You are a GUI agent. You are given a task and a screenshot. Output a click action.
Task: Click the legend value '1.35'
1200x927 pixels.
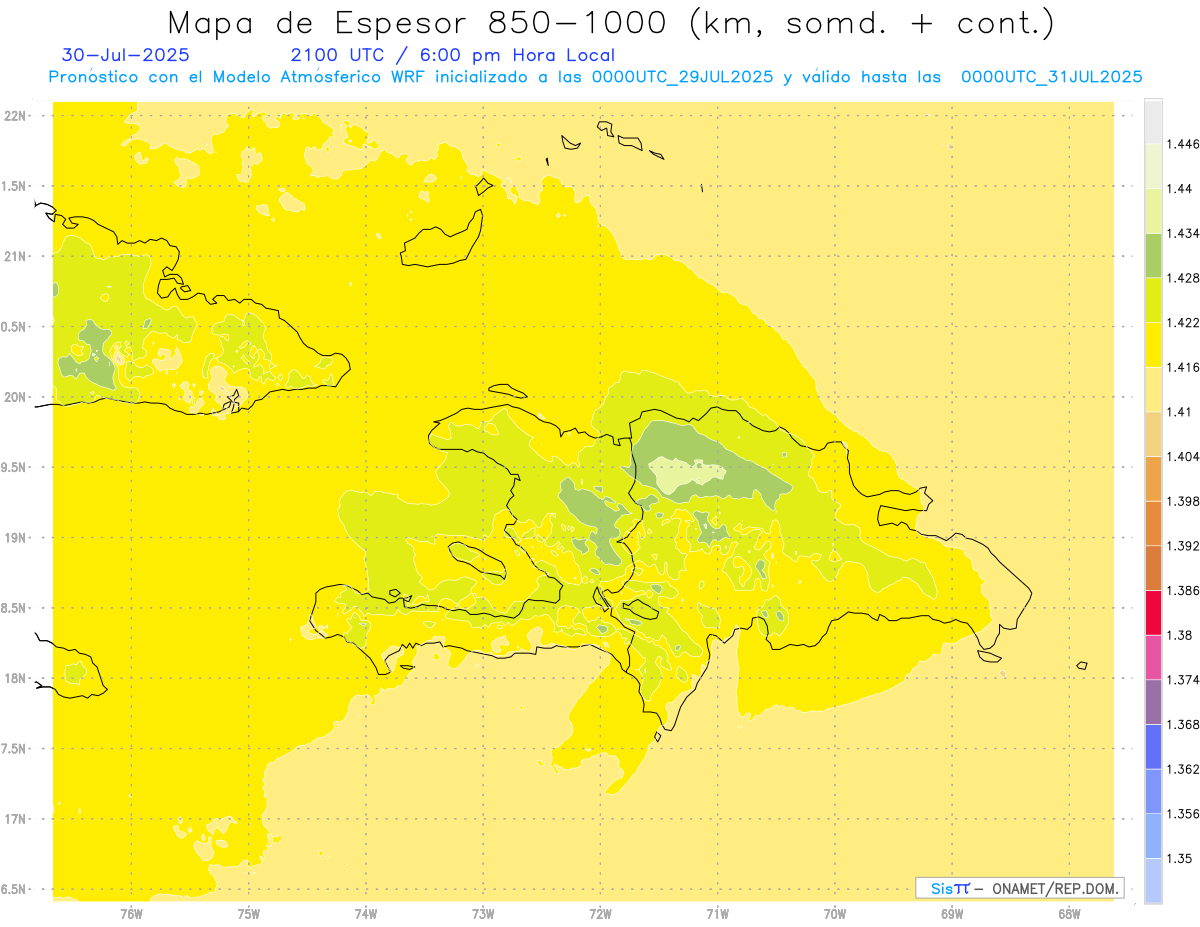[x=1178, y=859]
